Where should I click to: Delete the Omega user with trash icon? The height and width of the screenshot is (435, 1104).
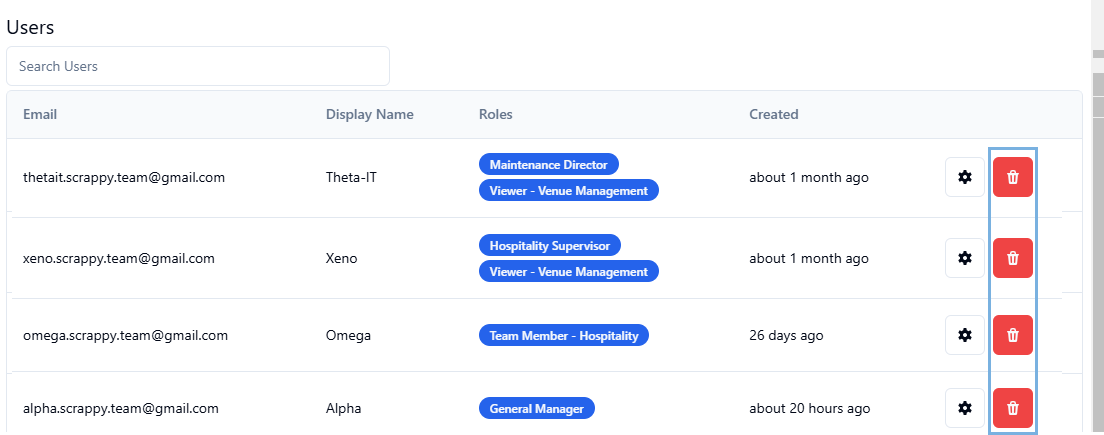(x=1012, y=335)
